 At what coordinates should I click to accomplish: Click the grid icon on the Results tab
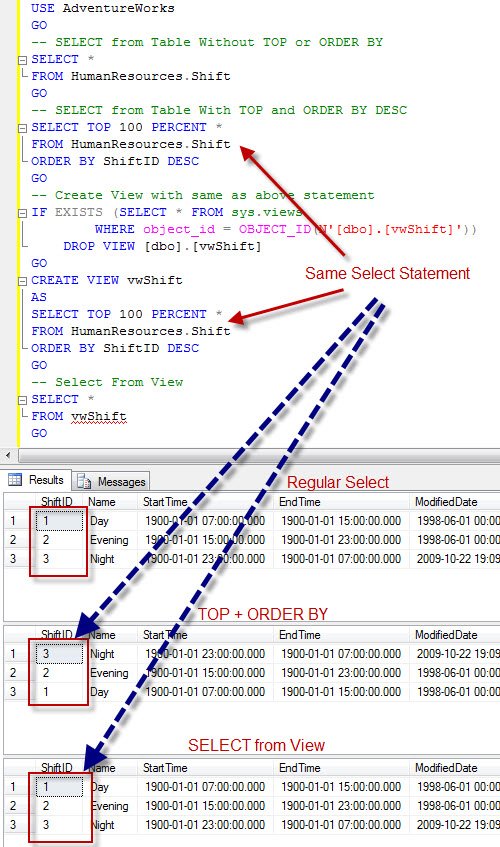[x=15, y=479]
